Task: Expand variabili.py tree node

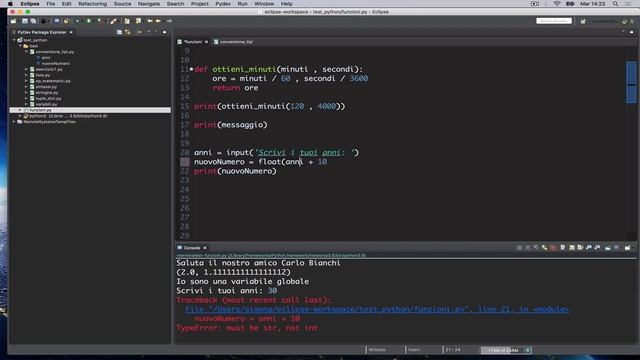Action: 27,104
